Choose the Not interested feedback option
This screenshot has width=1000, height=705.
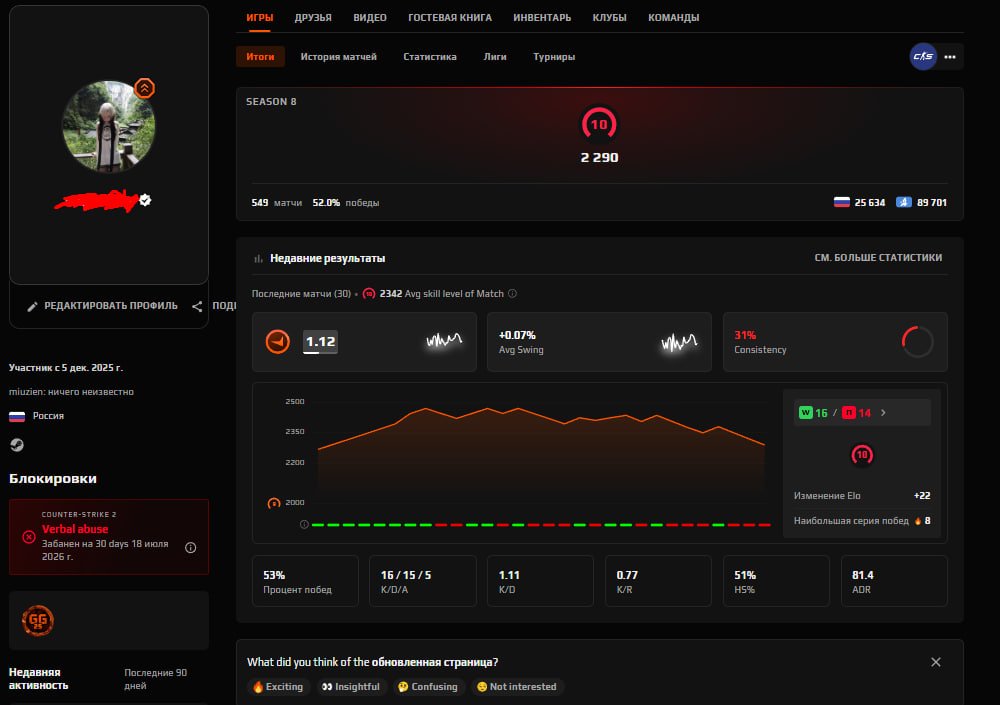click(517, 686)
